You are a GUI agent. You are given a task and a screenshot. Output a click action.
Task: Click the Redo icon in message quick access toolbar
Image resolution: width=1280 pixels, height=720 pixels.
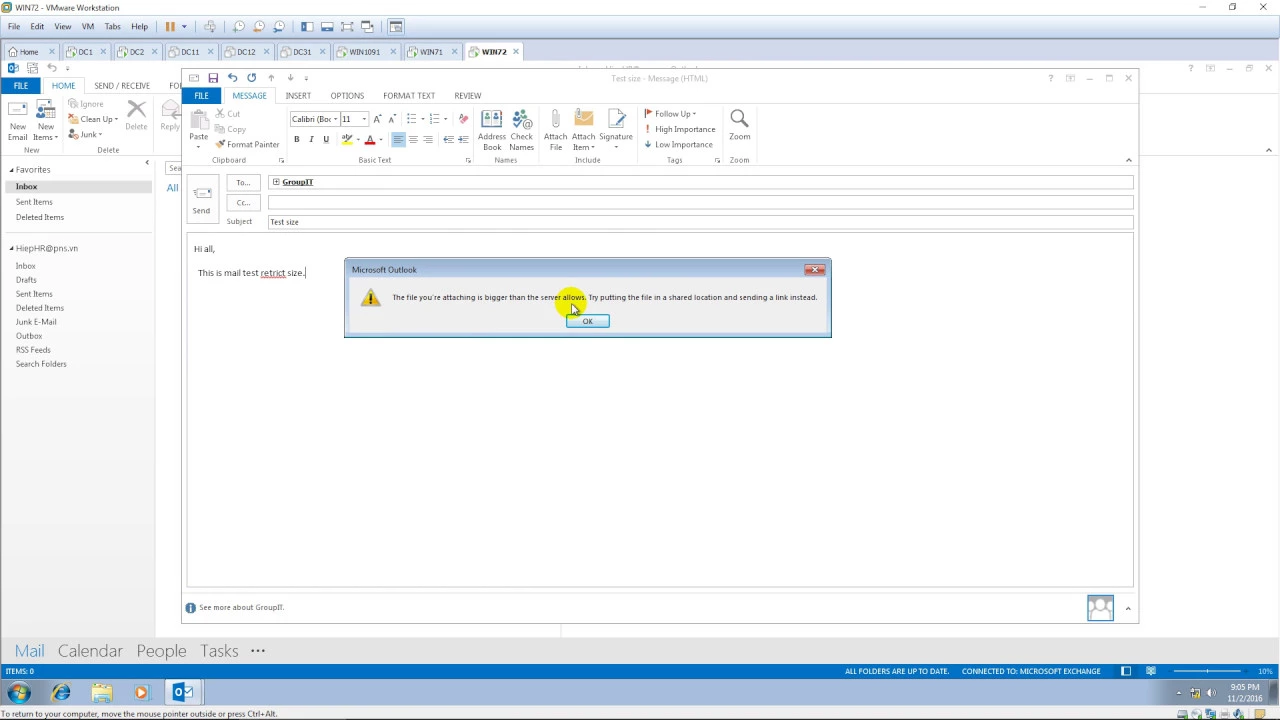click(x=251, y=78)
